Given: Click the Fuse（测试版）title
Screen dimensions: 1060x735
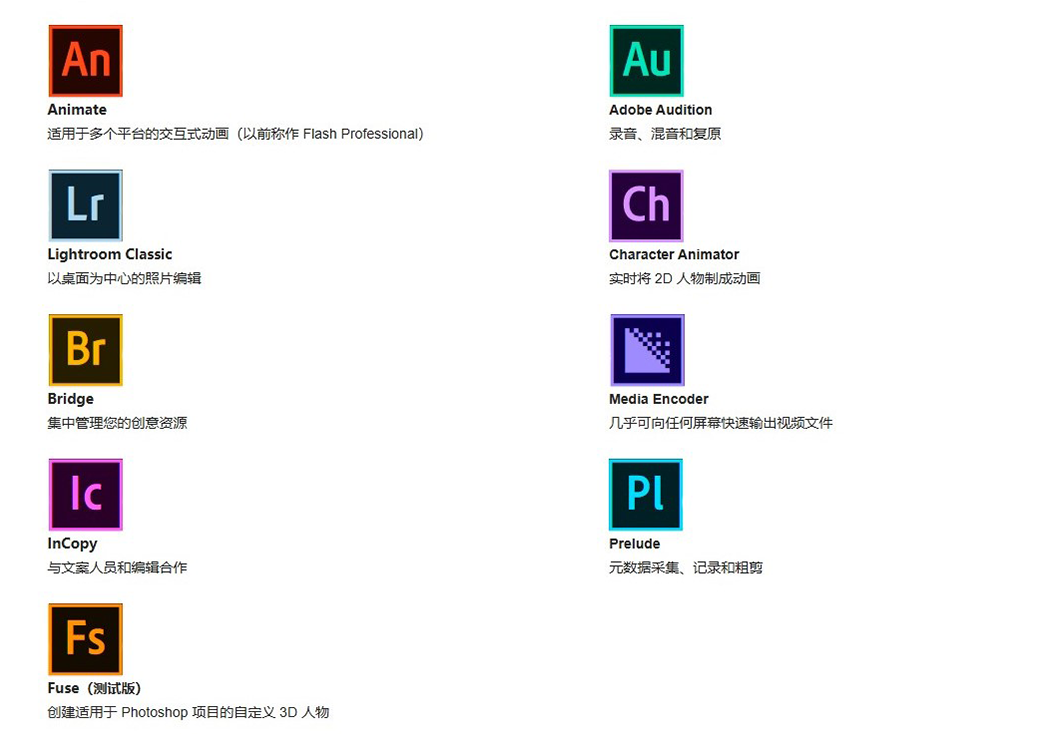Looking at the screenshot, I should 94,688.
